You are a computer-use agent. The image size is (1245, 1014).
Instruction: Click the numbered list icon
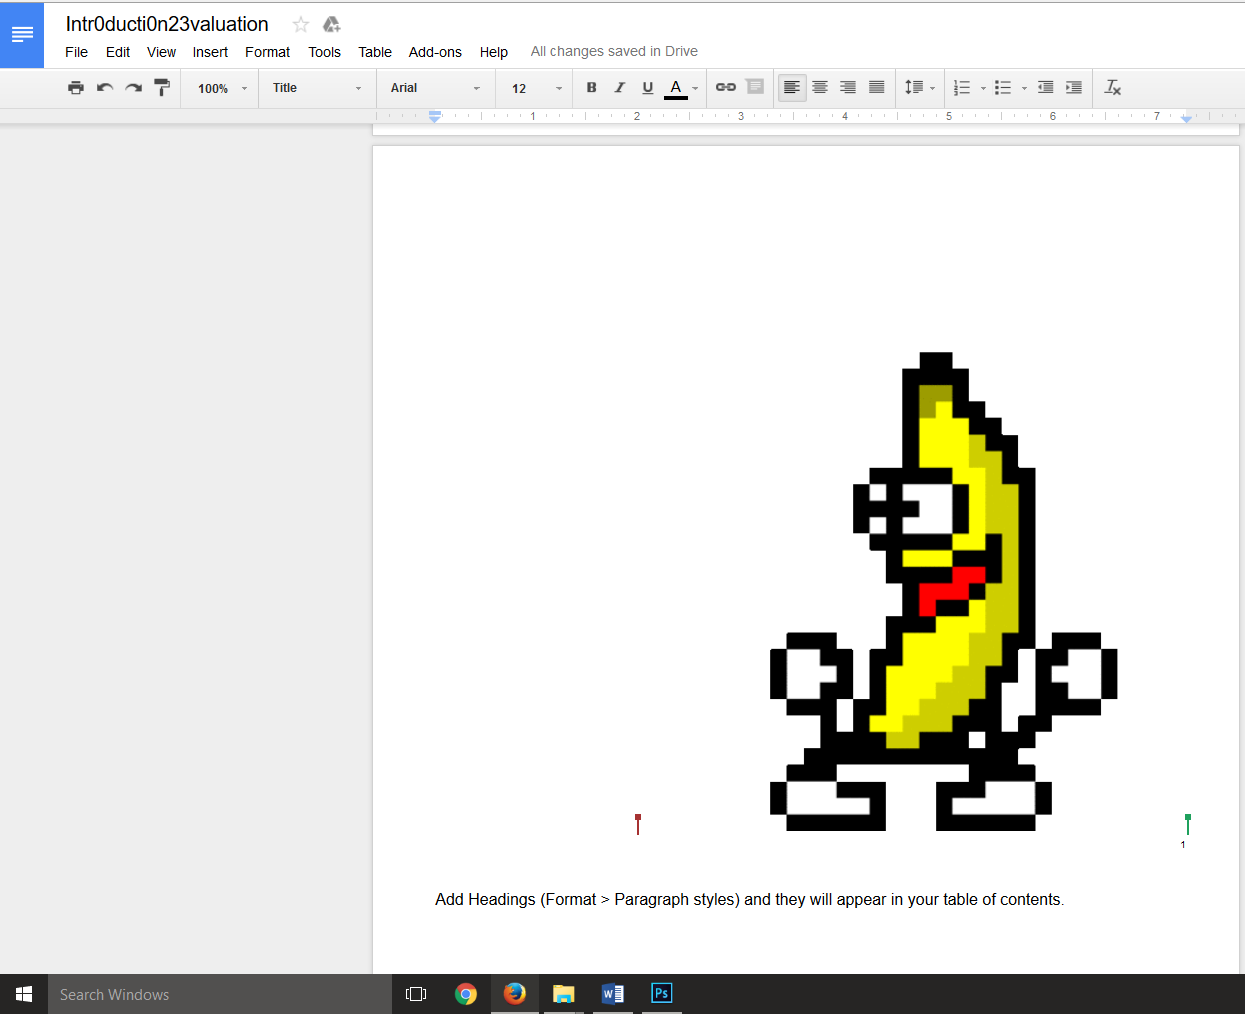tap(962, 88)
